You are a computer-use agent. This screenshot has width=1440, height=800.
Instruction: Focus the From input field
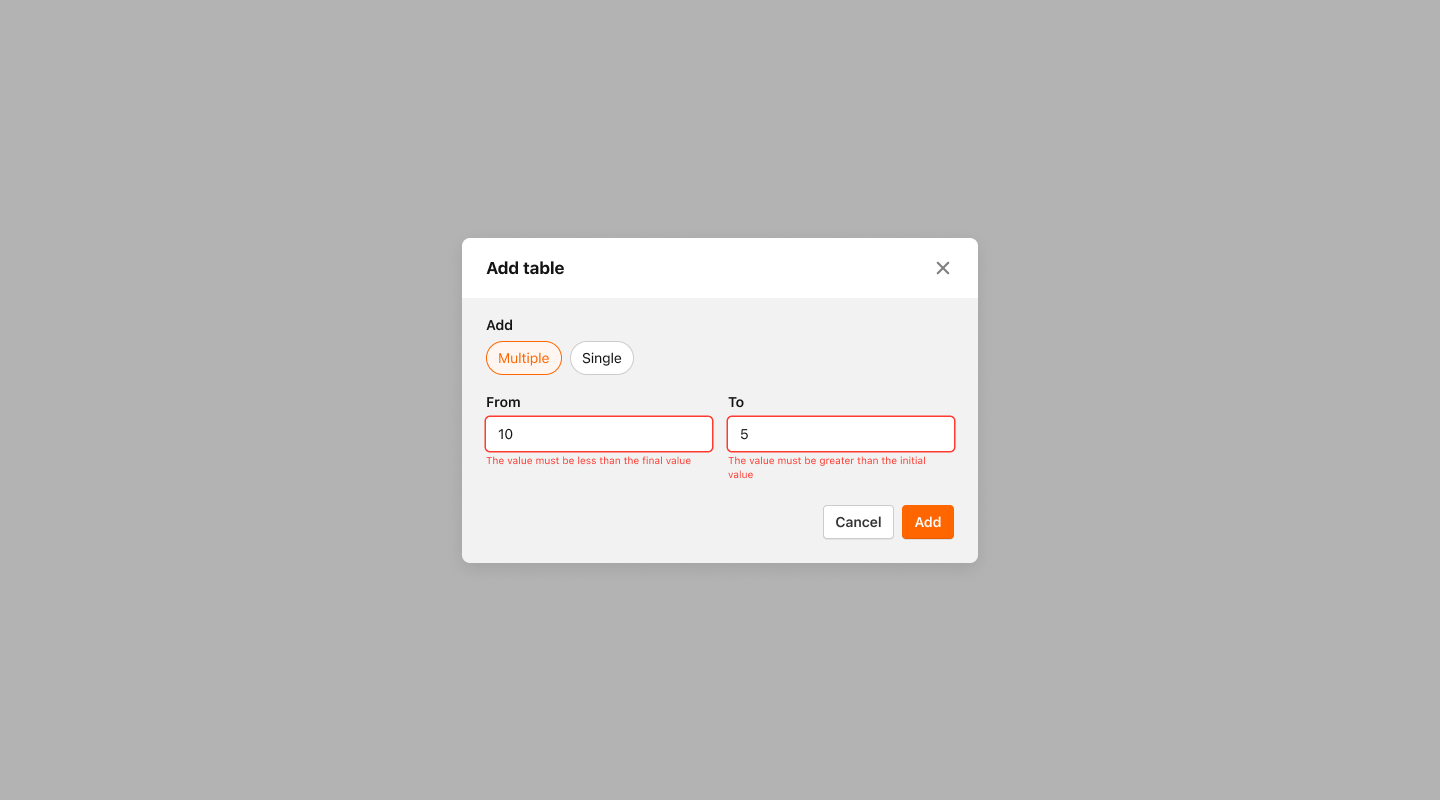tap(599, 434)
